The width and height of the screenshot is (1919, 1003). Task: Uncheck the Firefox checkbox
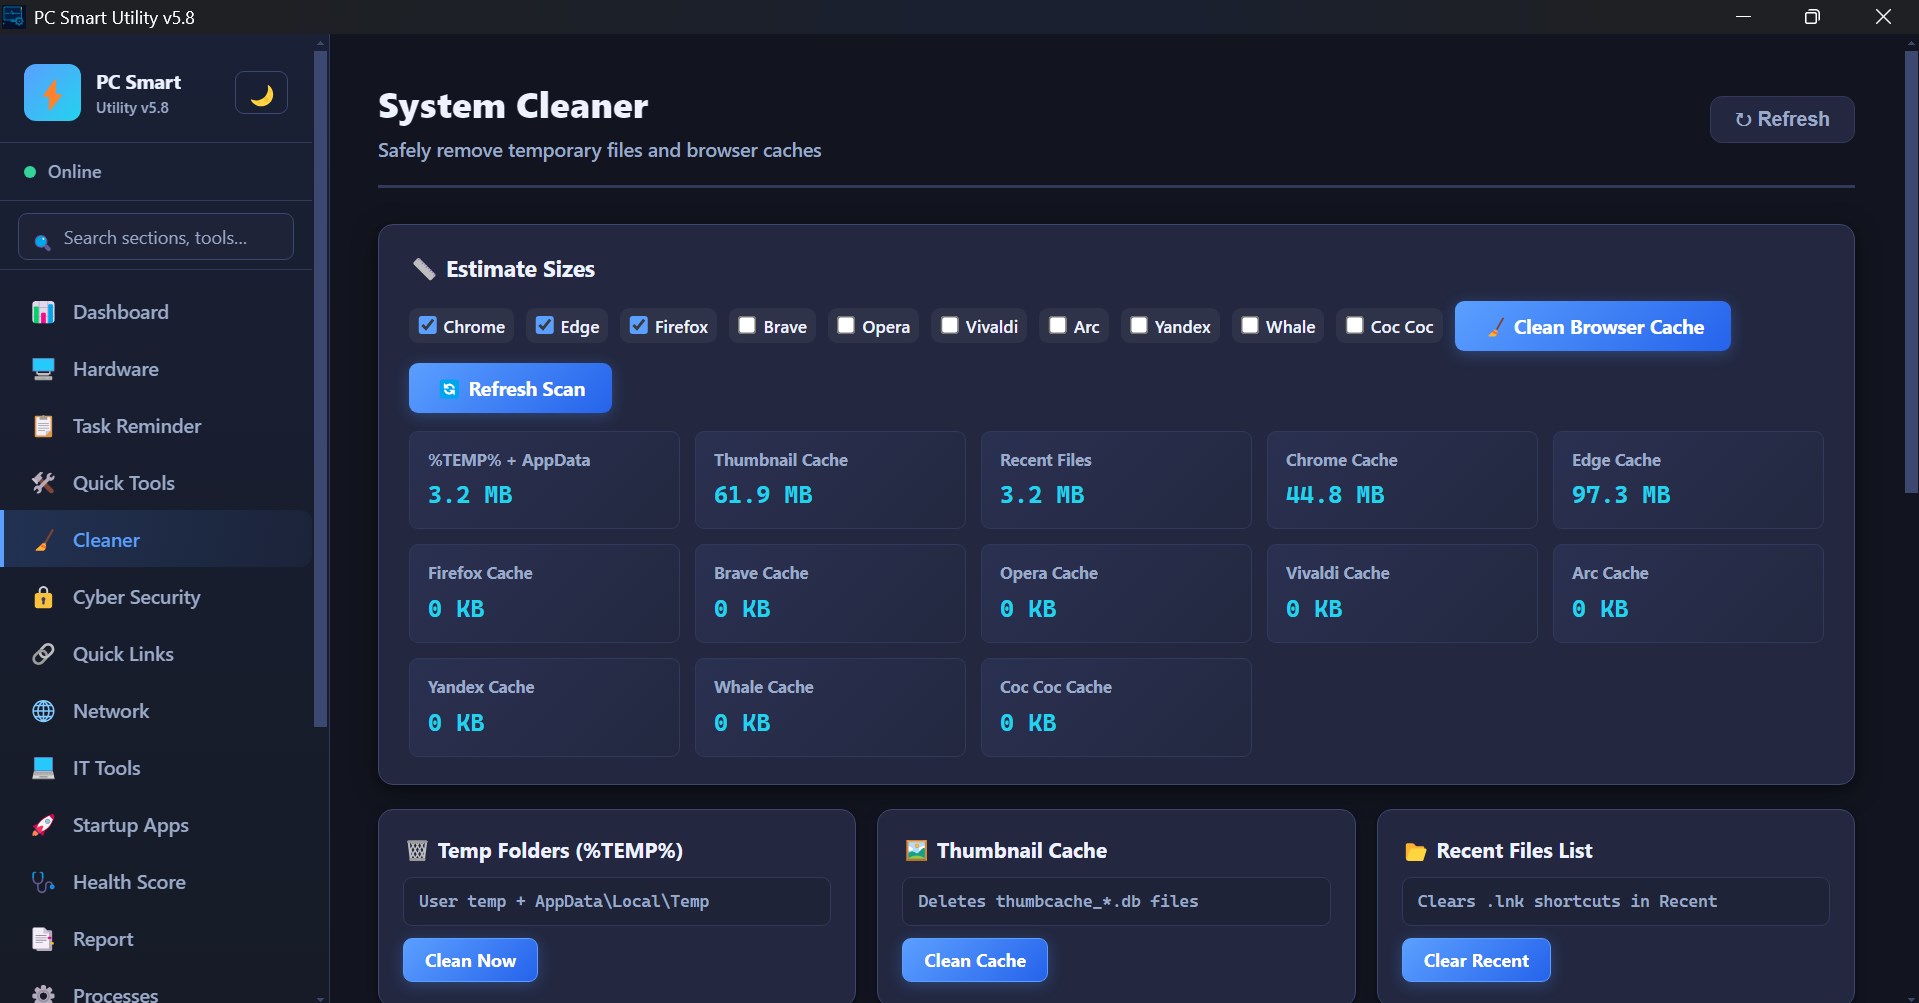639,325
